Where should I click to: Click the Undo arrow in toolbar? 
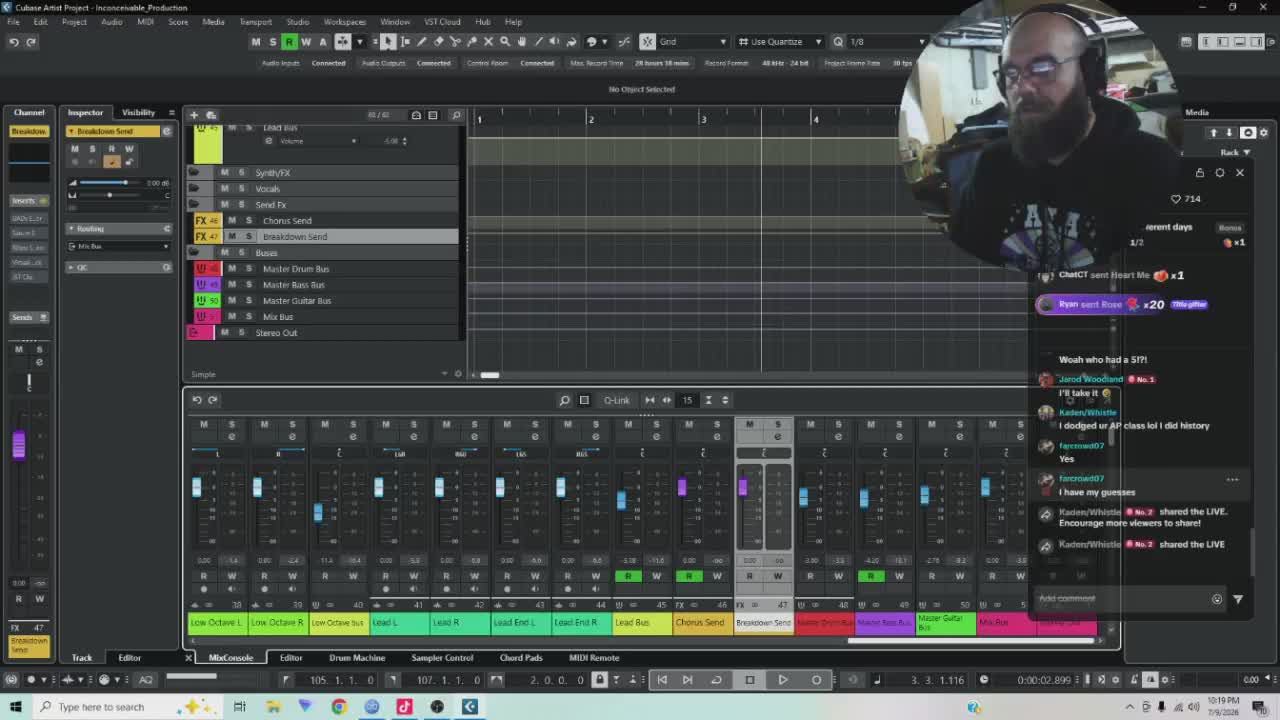point(14,42)
